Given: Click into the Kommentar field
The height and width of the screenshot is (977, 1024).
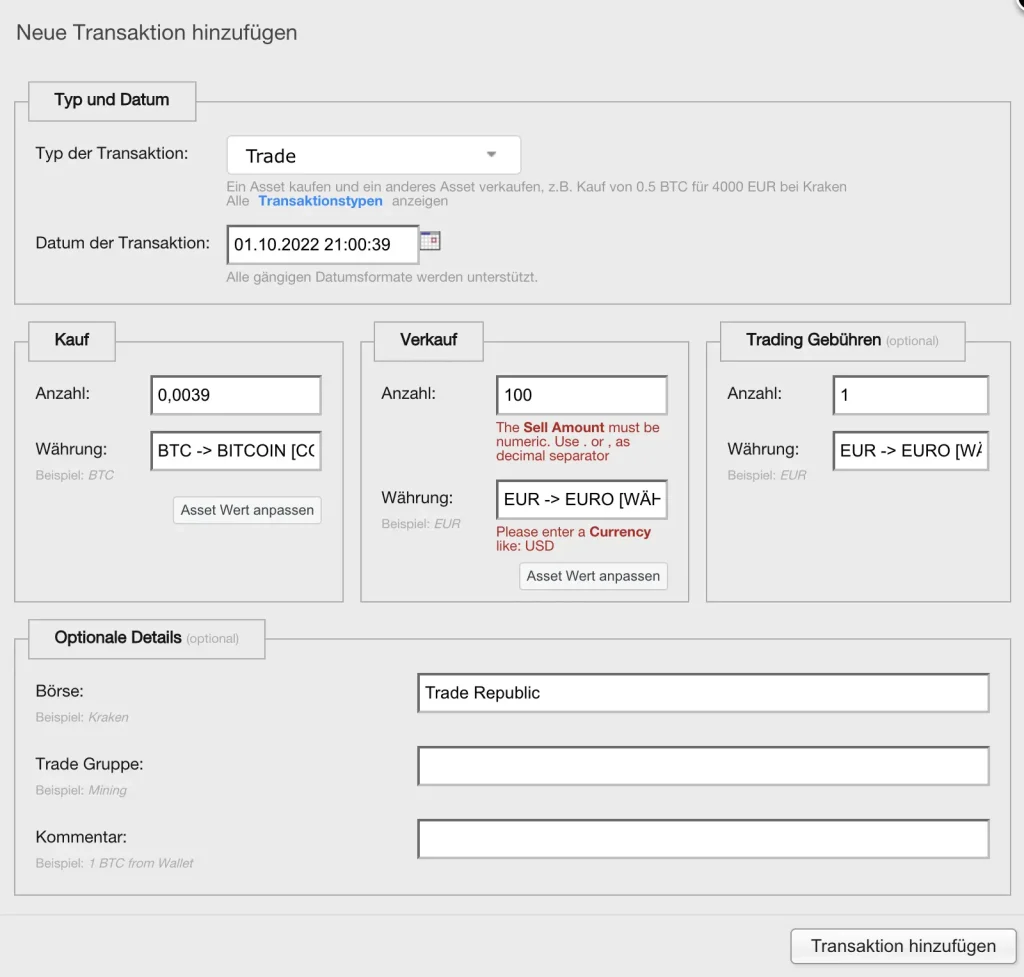Looking at the screenshot, I should 703,839.
